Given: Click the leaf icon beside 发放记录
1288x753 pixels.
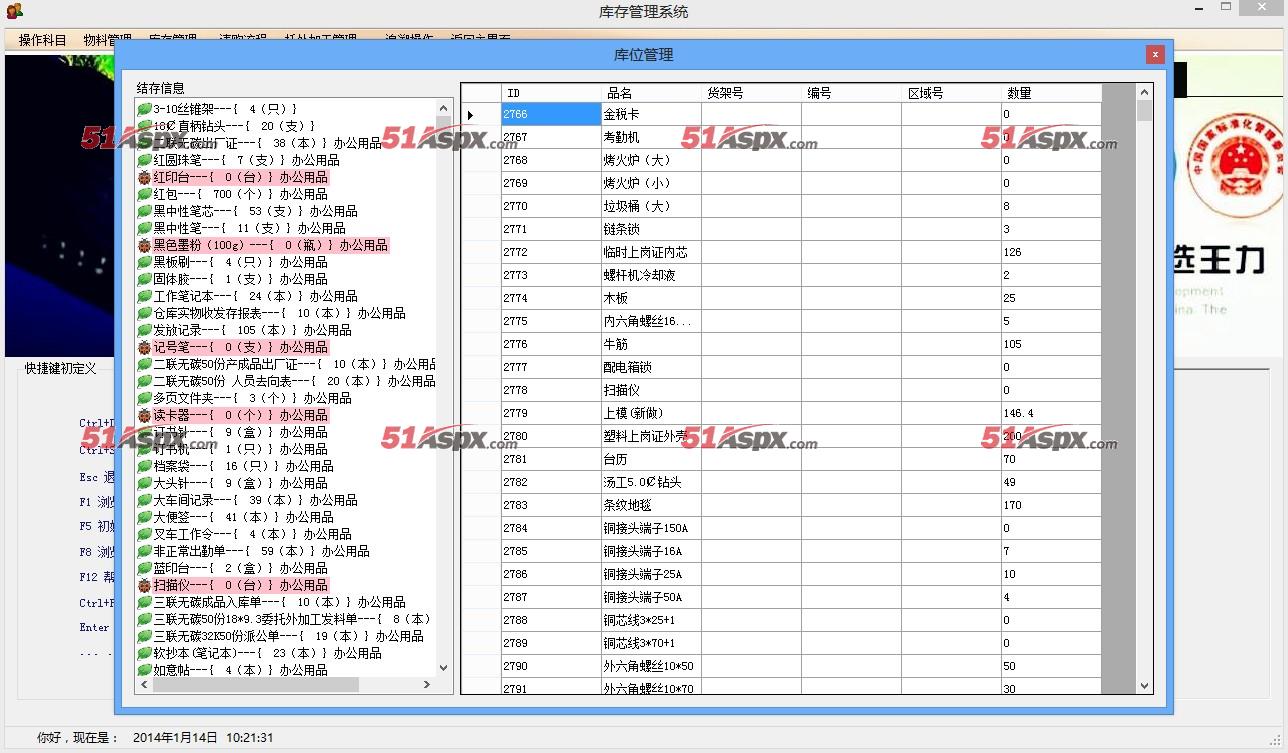Looking at the screenshot, I should click(145, 330).
